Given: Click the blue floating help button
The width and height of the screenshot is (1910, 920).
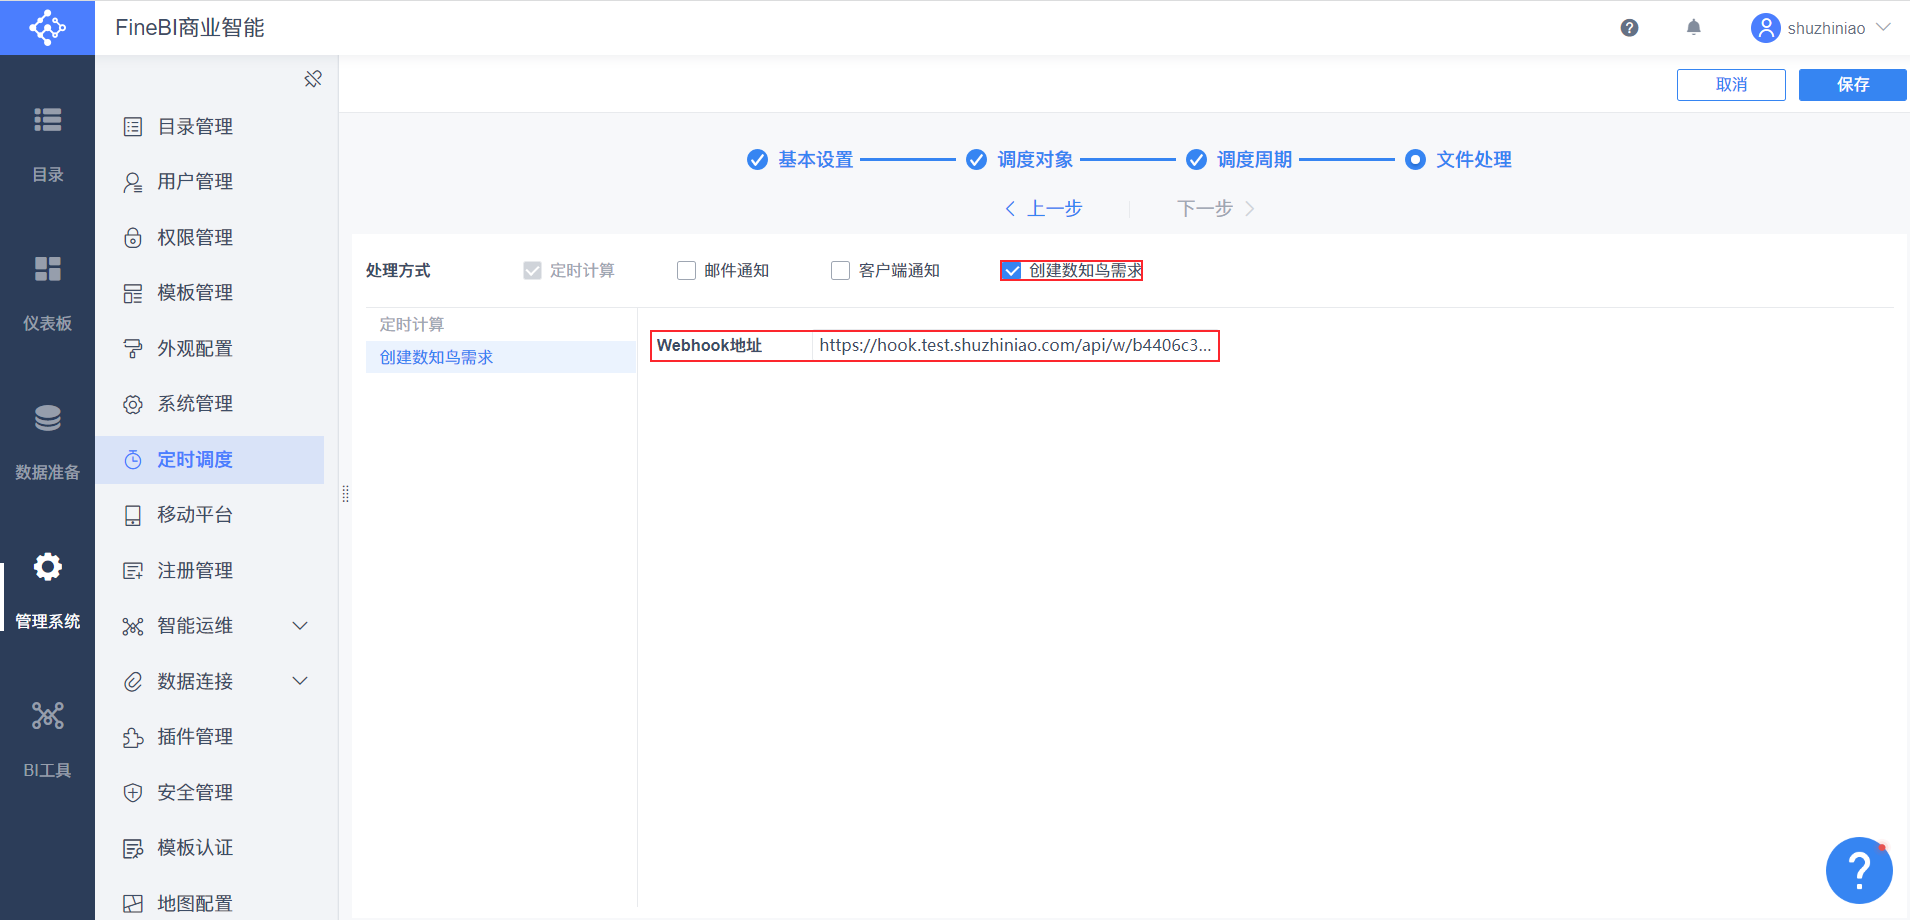Looking at the screenshot, I should click(x=1858, y=870).
